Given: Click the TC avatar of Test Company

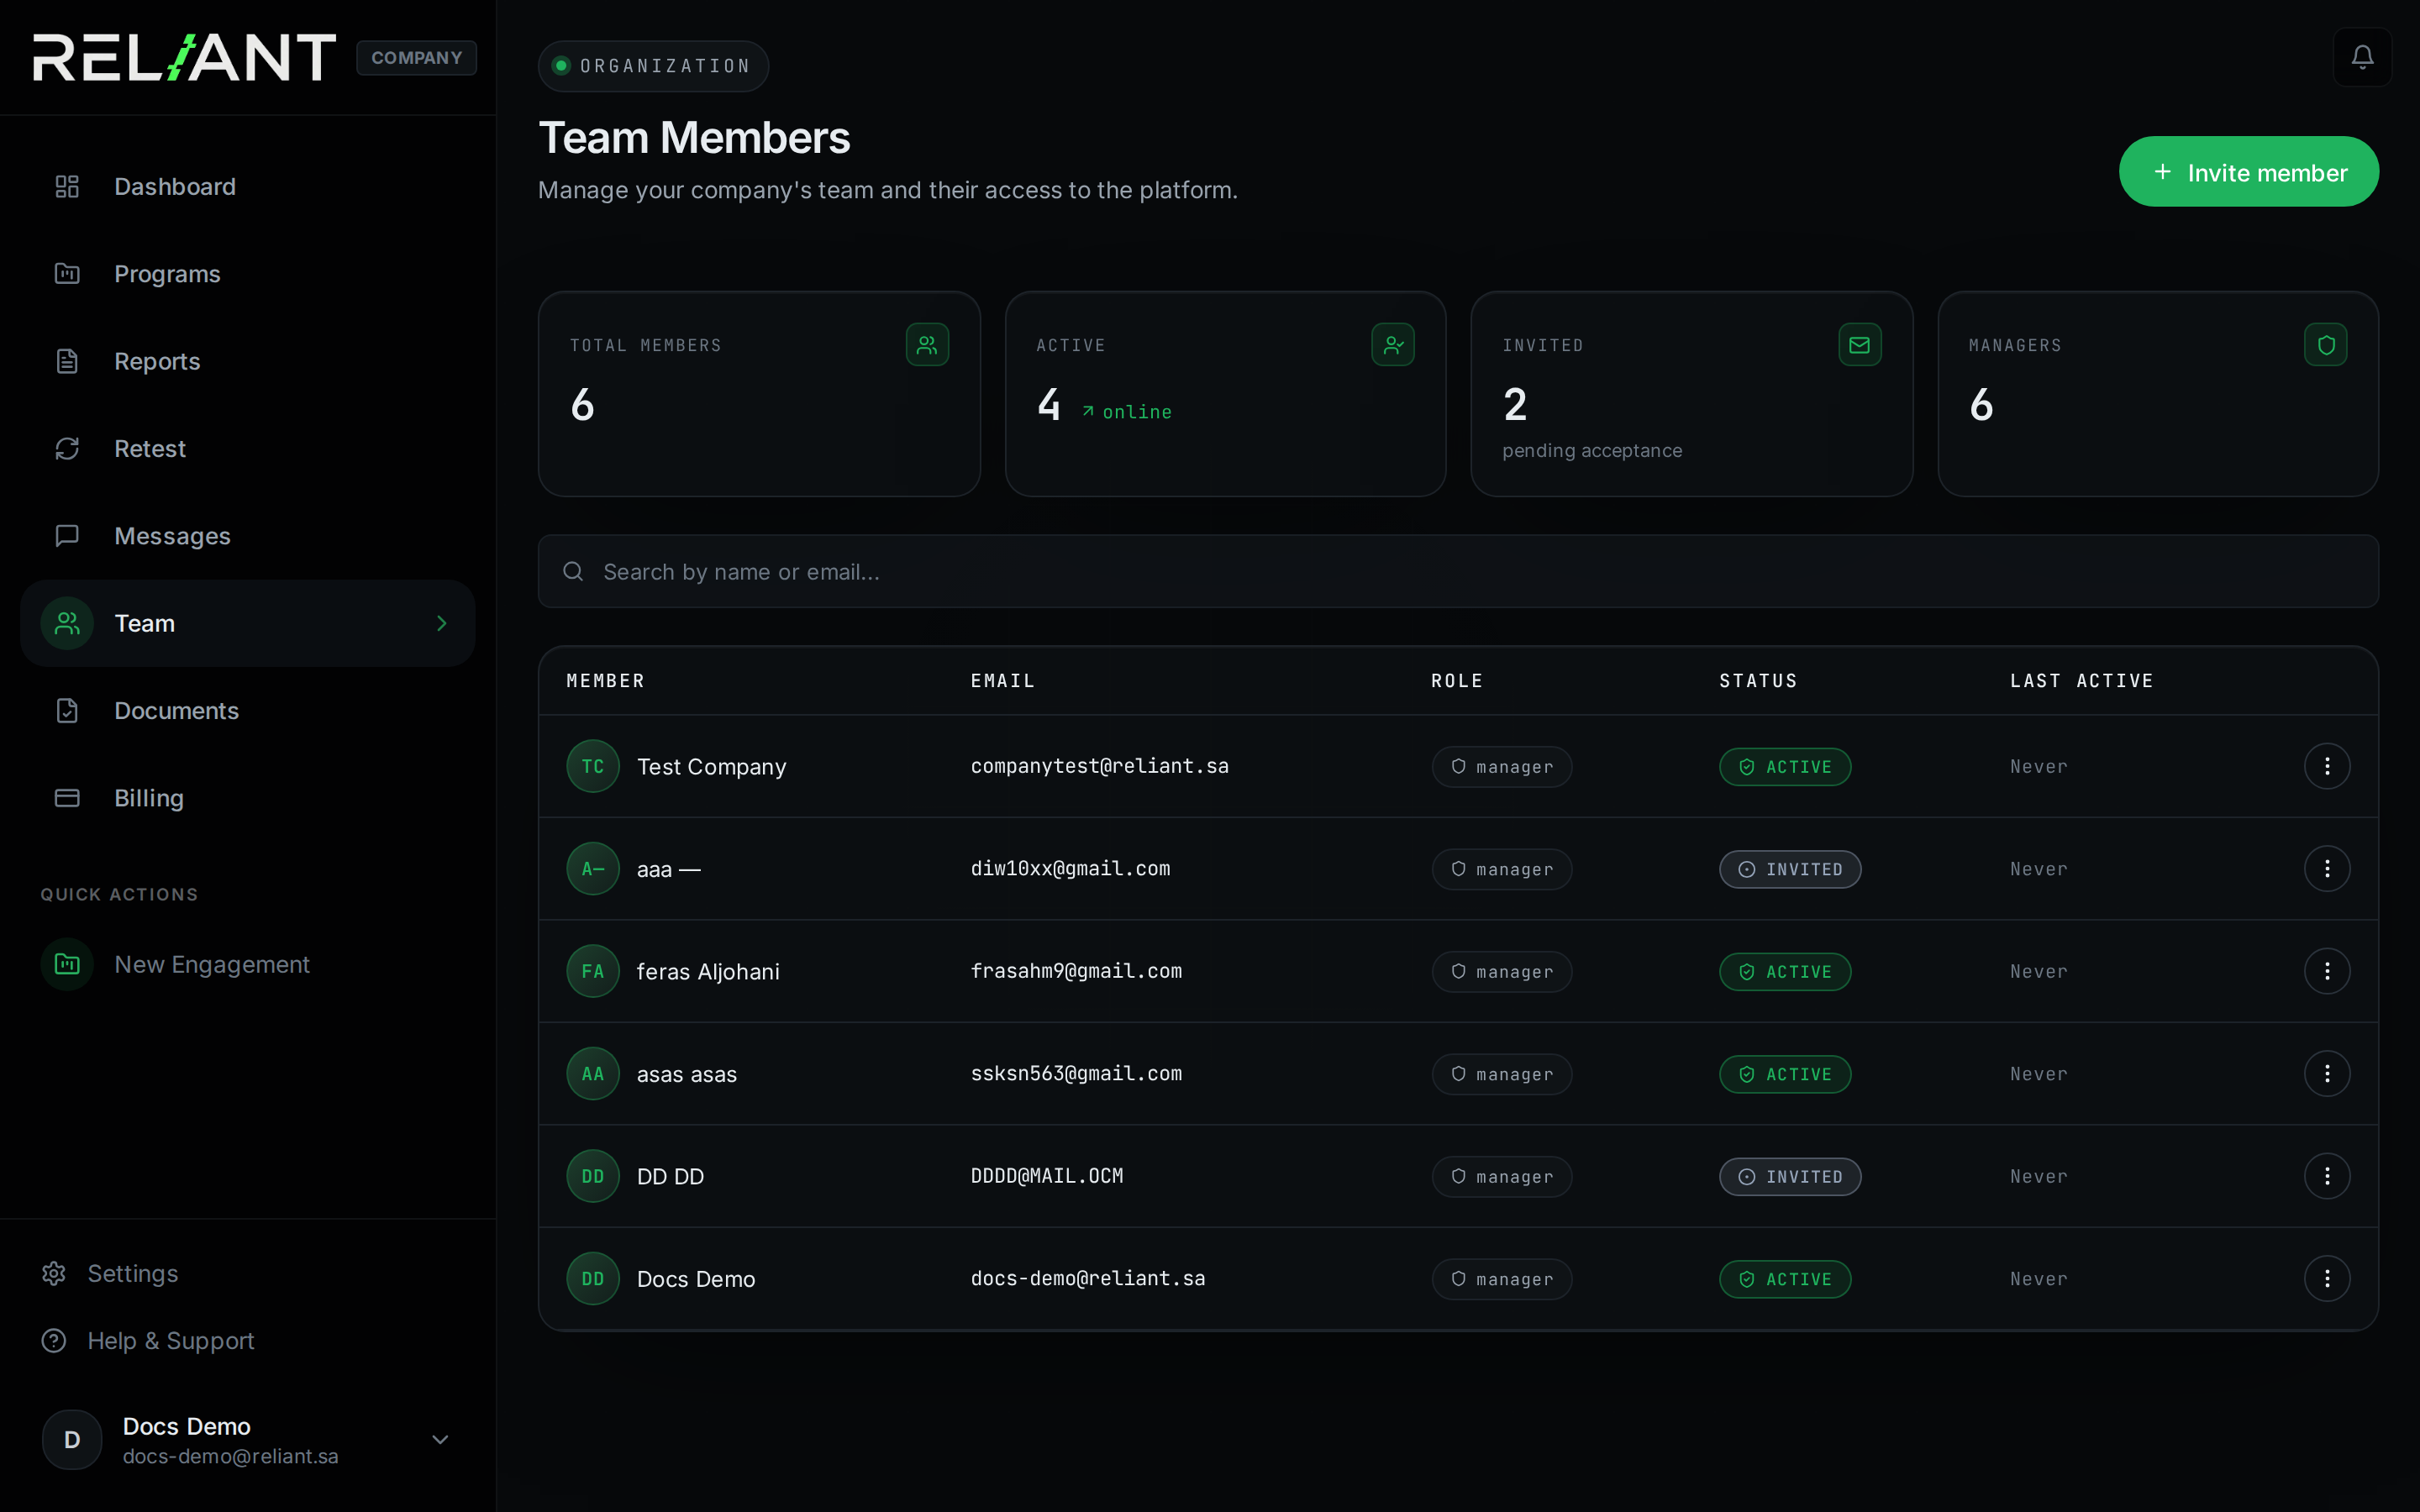Looking at the screenshot, I should pos(593,766).
